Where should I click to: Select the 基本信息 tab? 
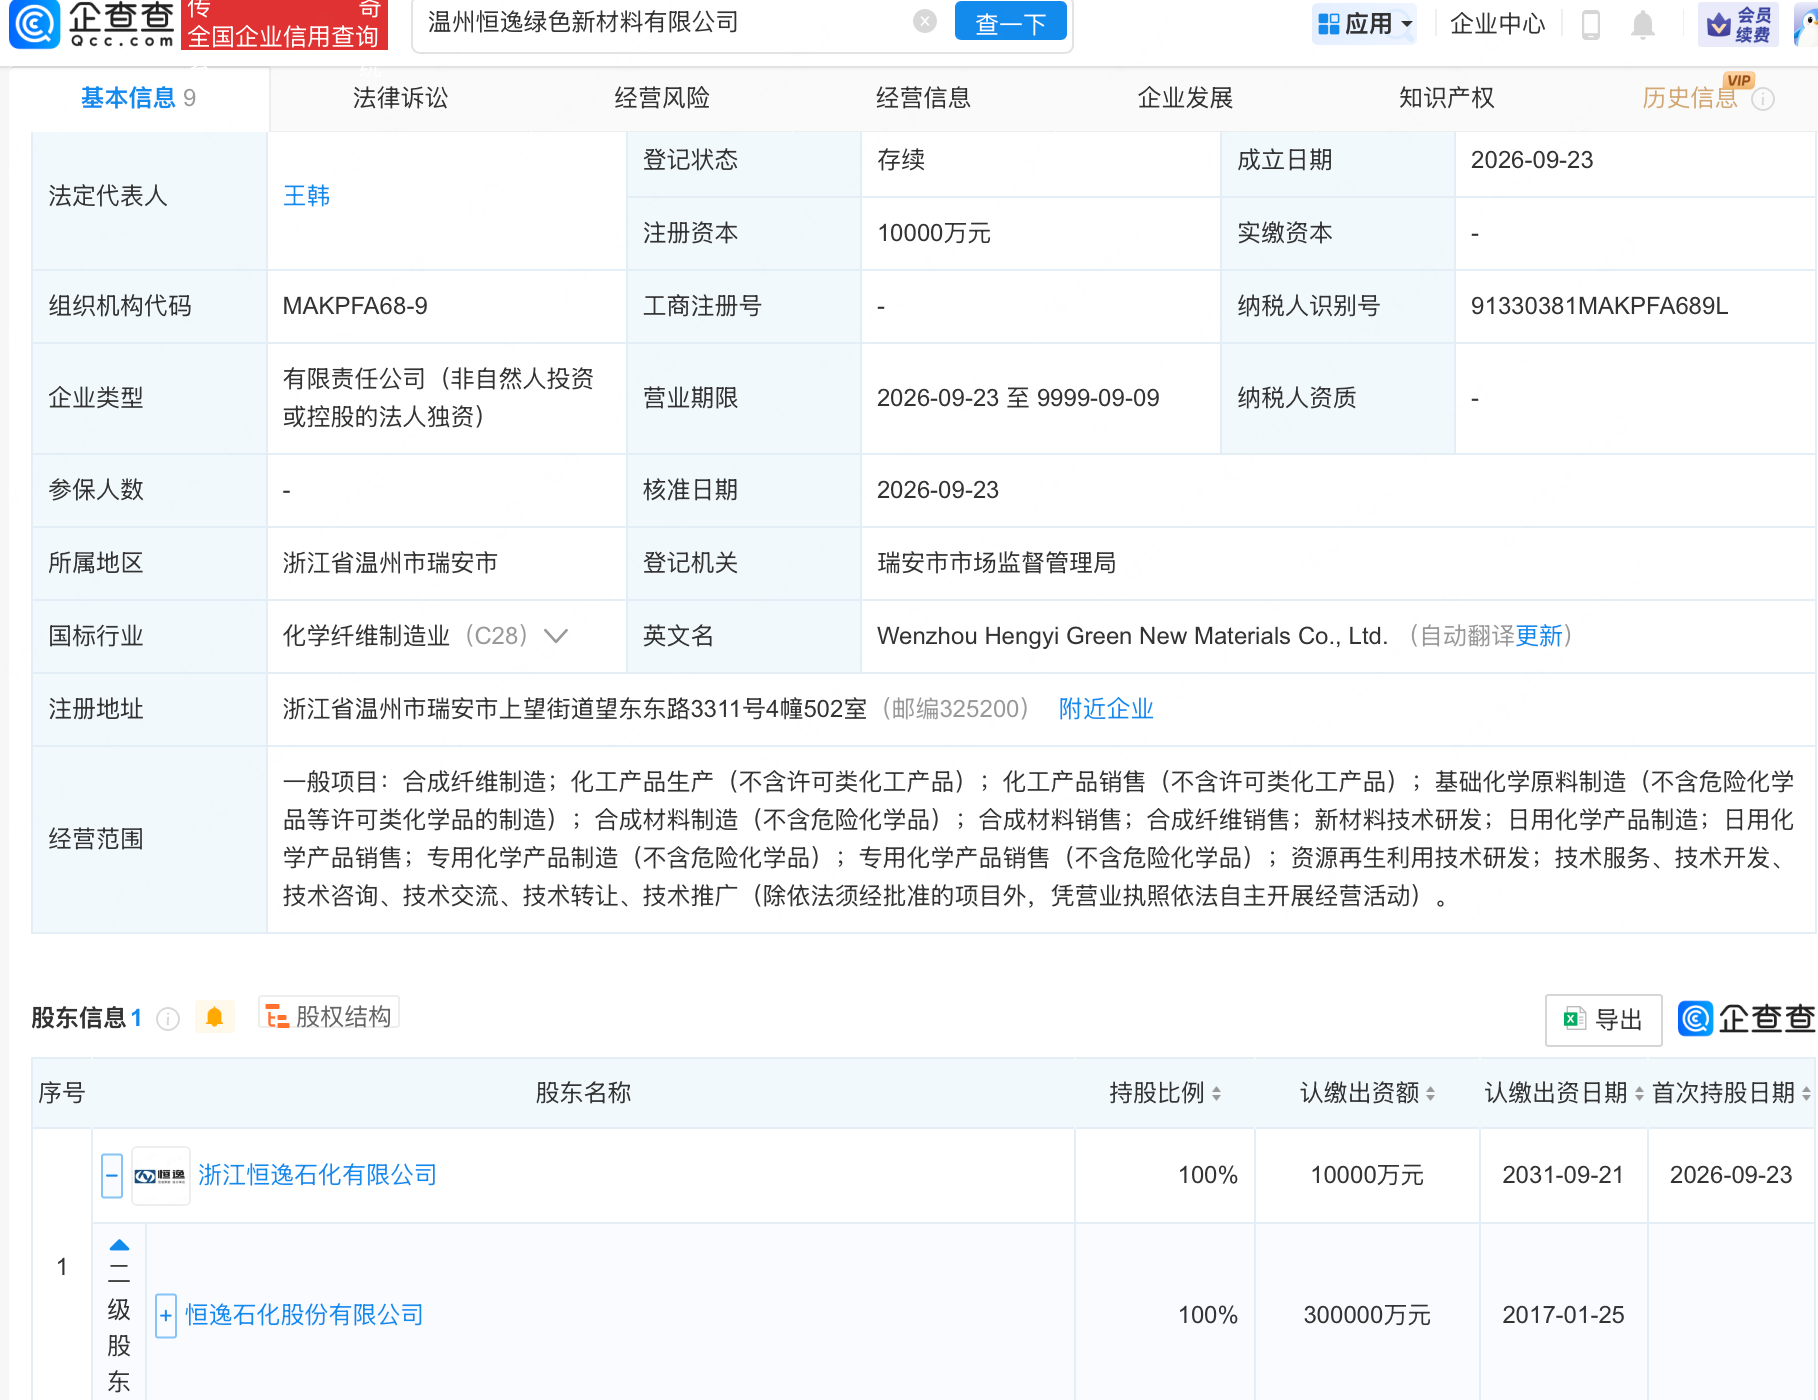138,98
